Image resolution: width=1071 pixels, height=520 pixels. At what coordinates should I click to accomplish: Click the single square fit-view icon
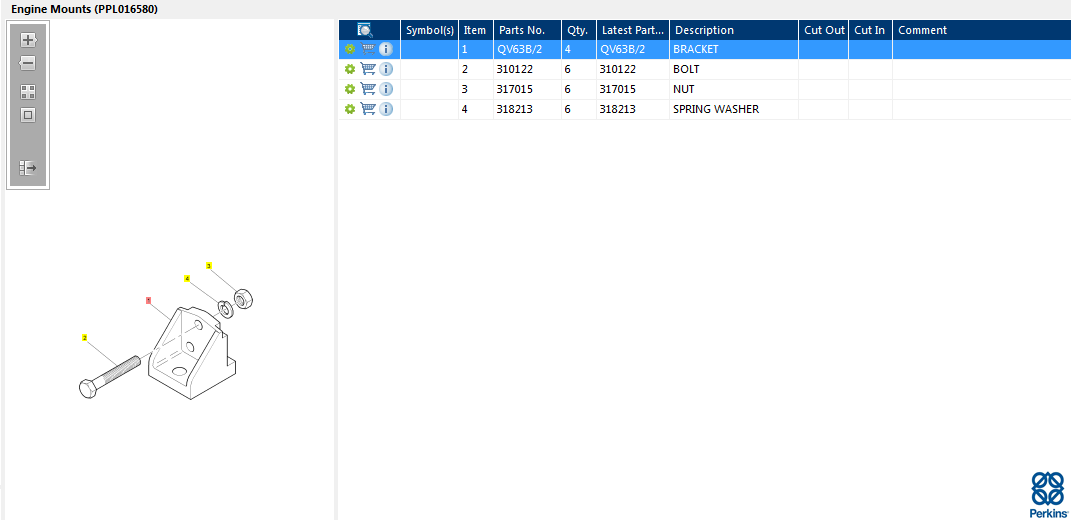pos(28,115)
